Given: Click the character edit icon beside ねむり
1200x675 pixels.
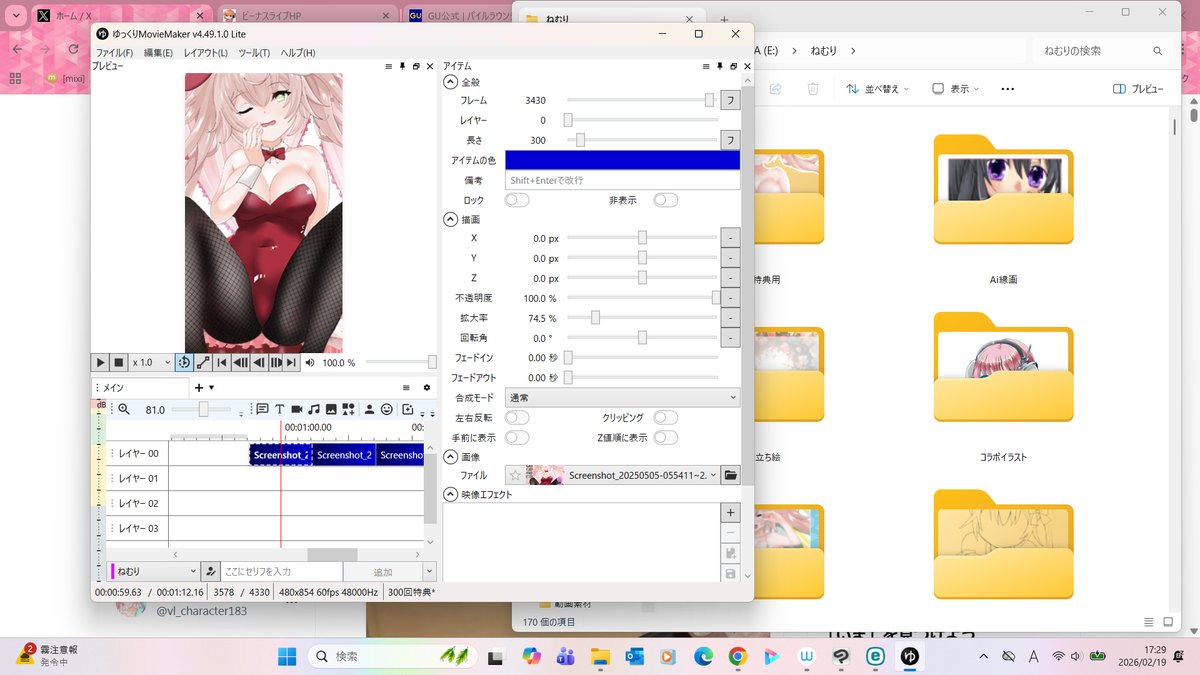Looking at the screenshot, I should tap(210, 571).
